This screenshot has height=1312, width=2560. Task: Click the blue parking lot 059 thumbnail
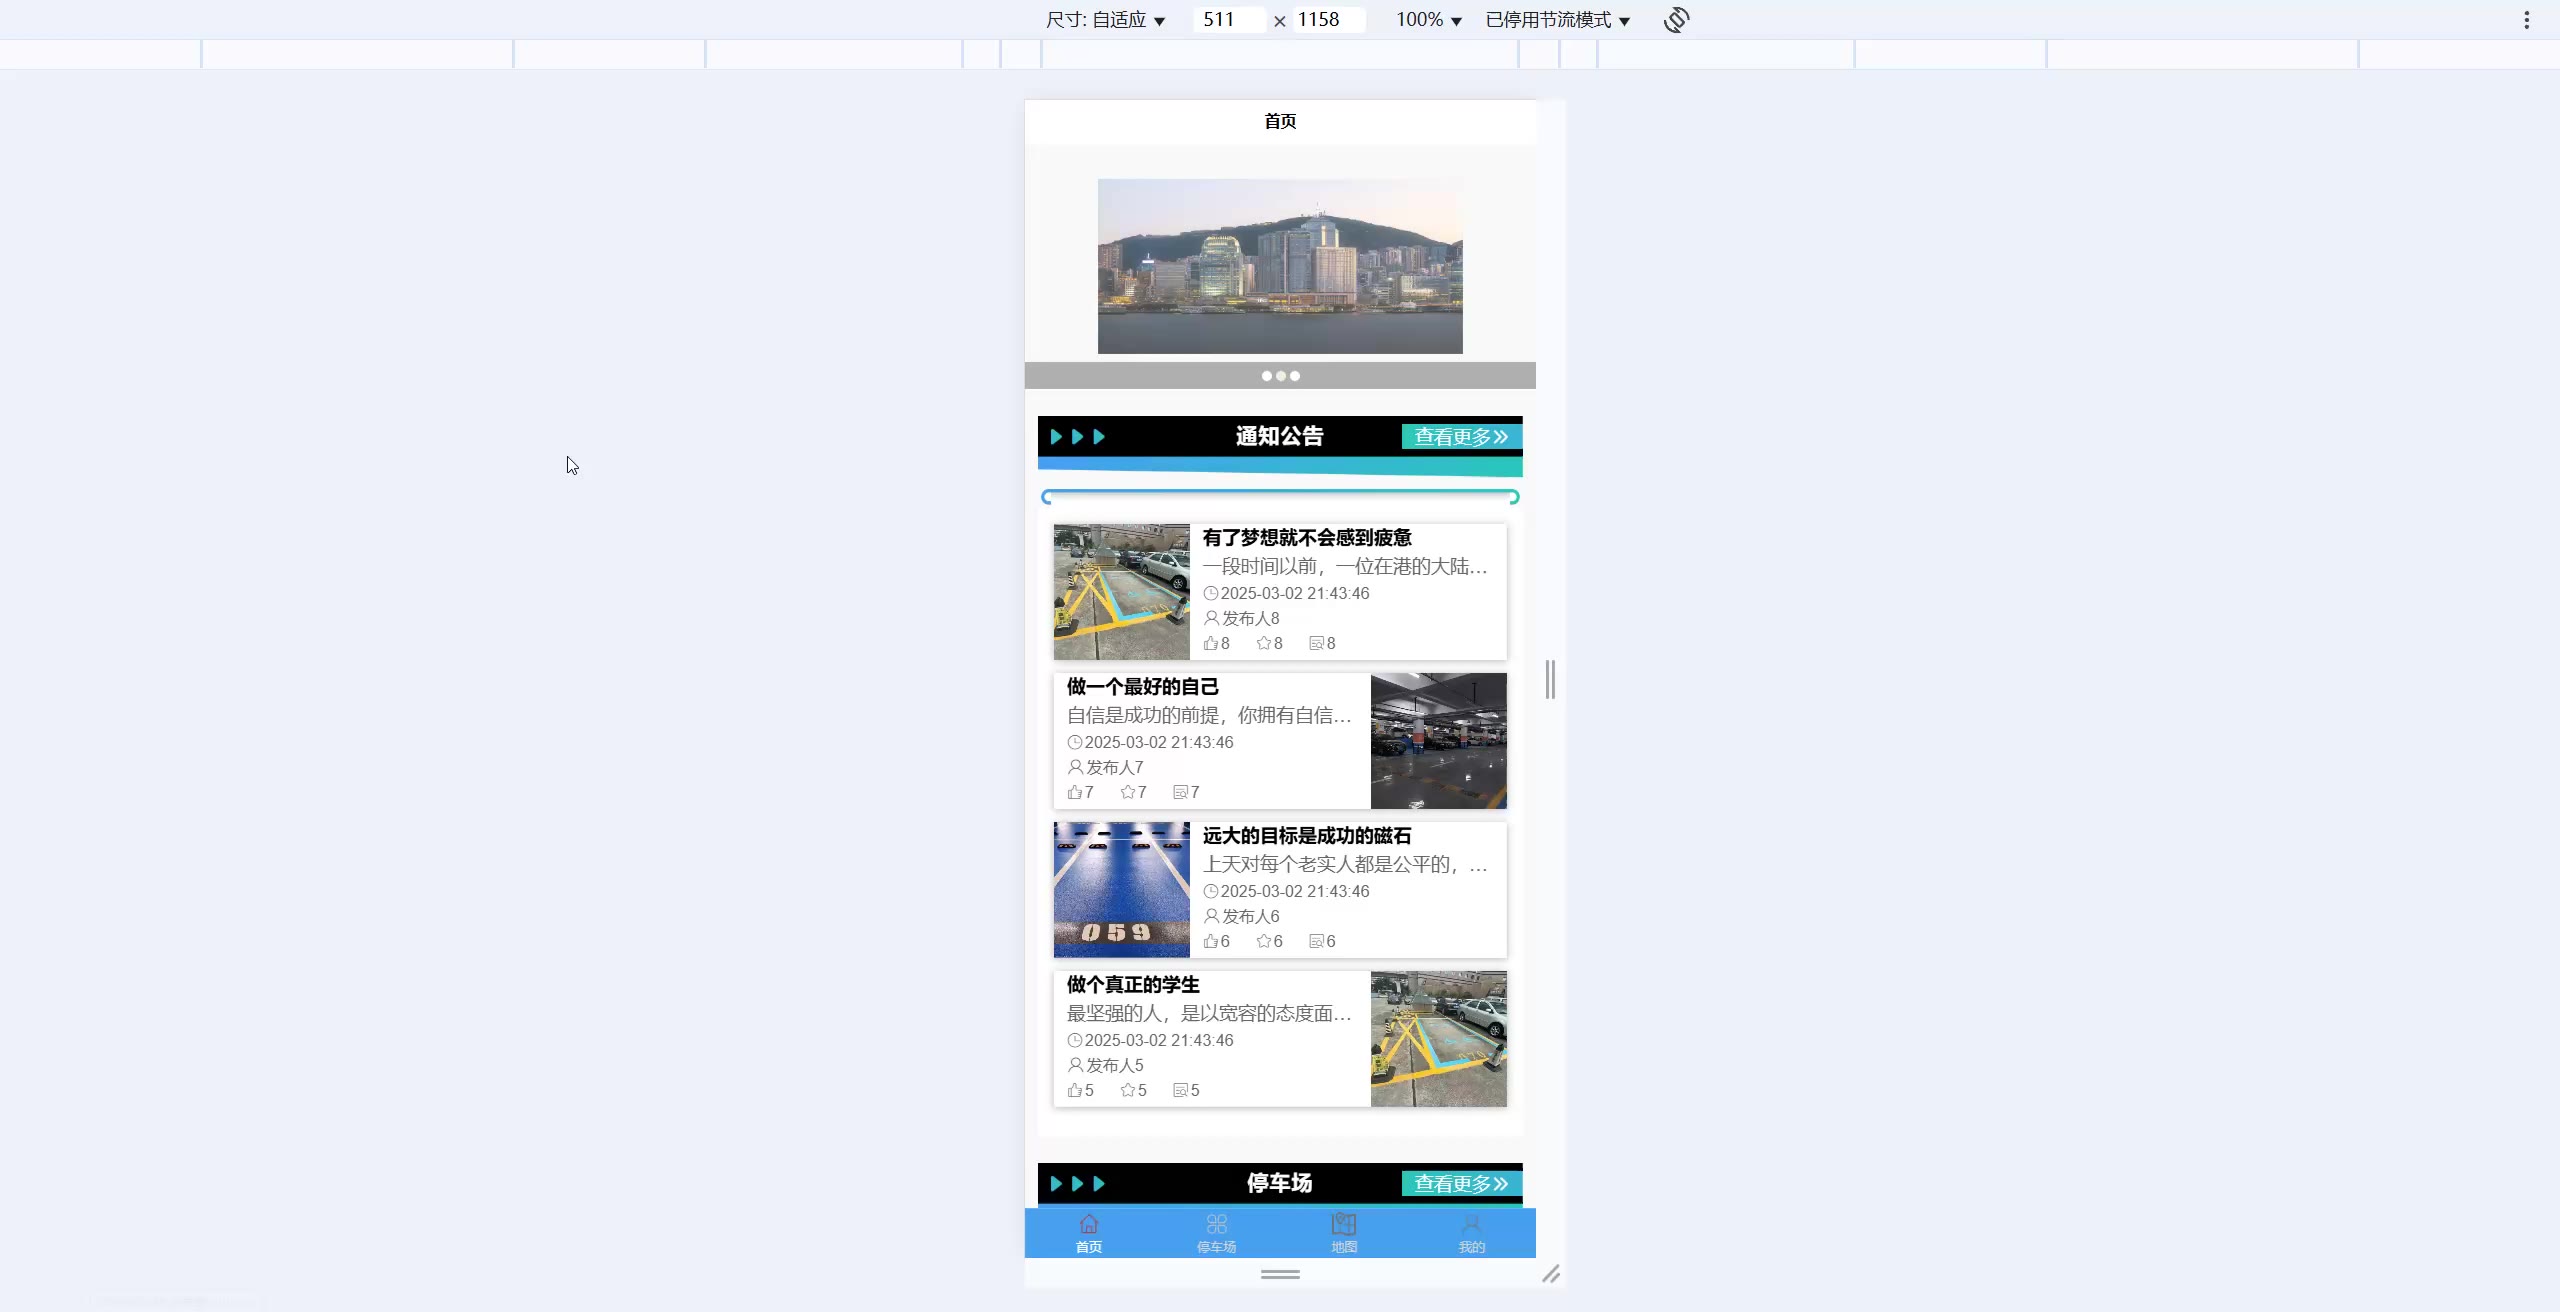click(x=1121, y=890)
